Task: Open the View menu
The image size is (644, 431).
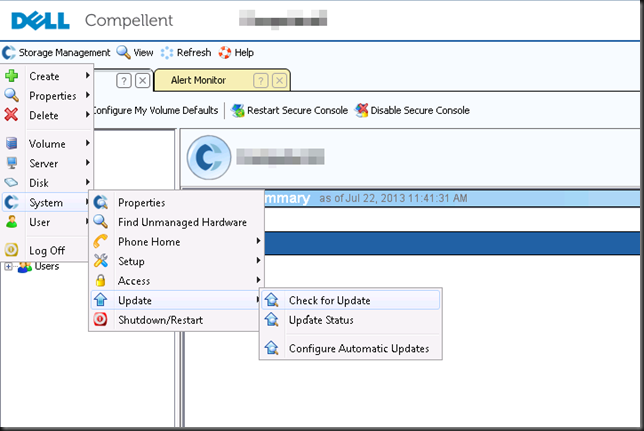Action: (x=135, y=53)
